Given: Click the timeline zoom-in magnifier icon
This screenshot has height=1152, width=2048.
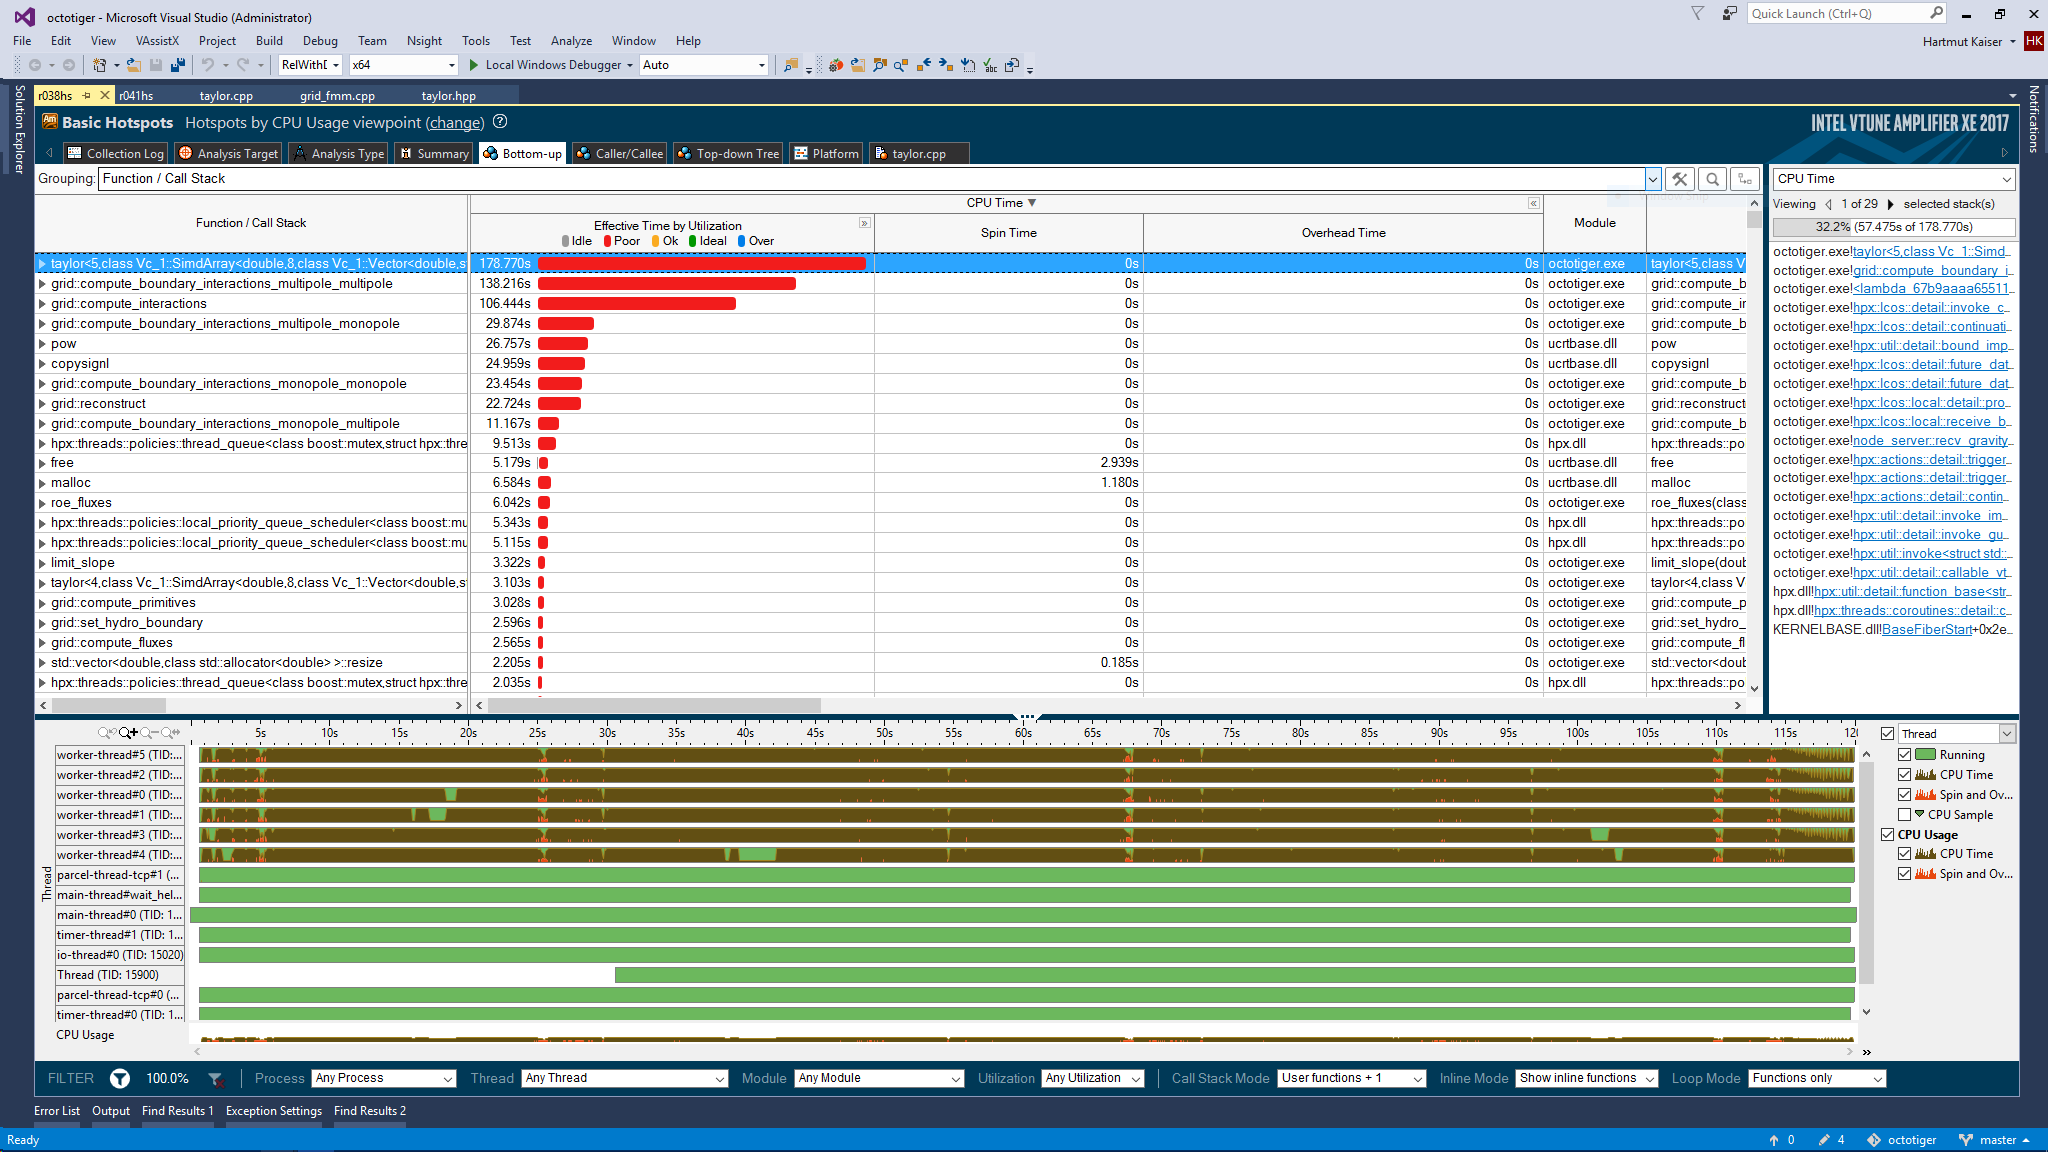Looking at the screenshot, I should tap(127, 733).
